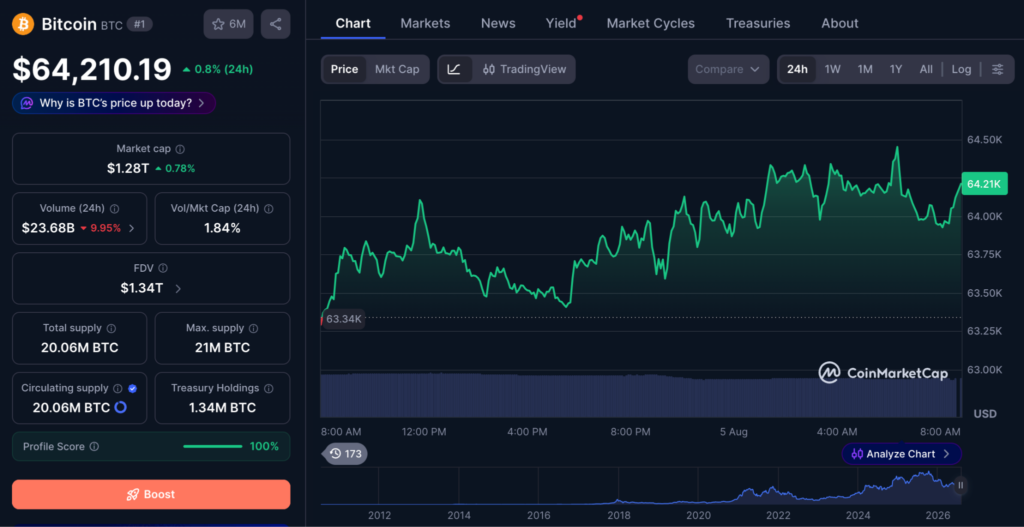Image resolution: width=1024 pixels, height=527 pixels.
Task: Open the Markets tab
Action: click(x=425, y=24)
